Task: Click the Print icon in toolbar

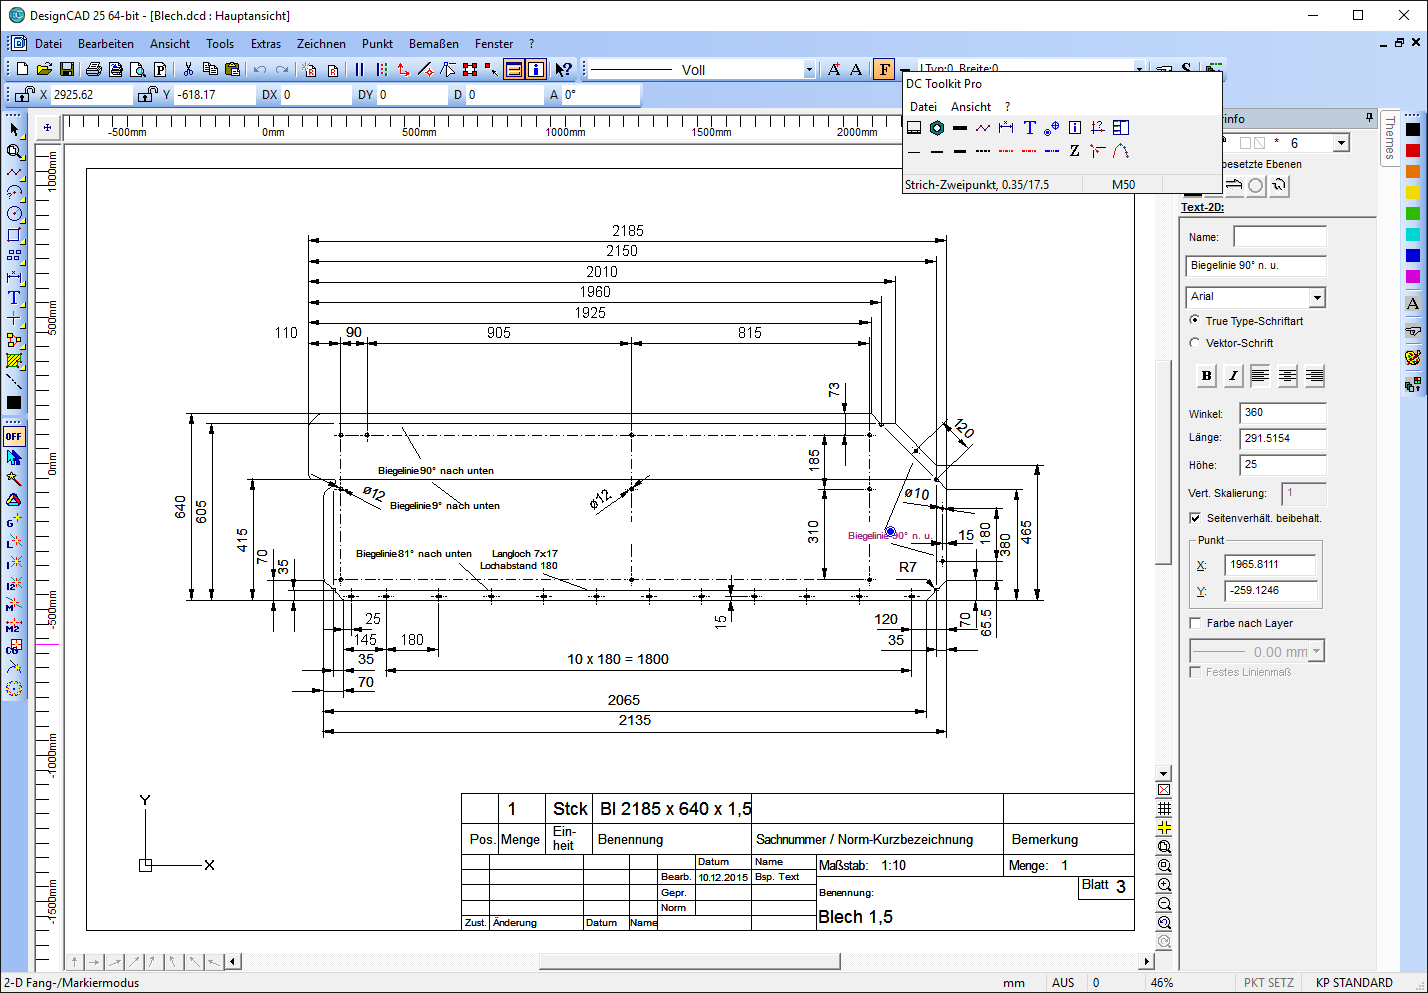Action: [x=93, y=69]
